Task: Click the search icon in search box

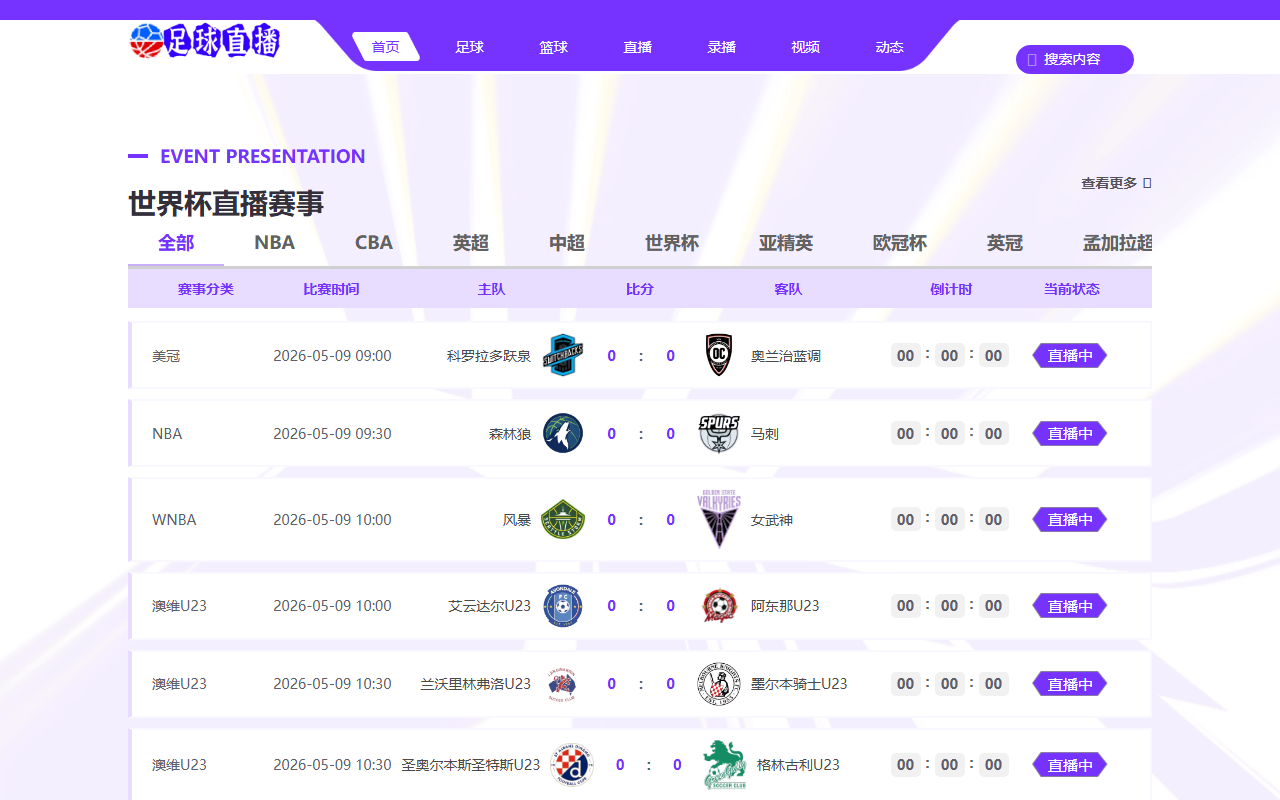Action: [x=1032, y=60]
